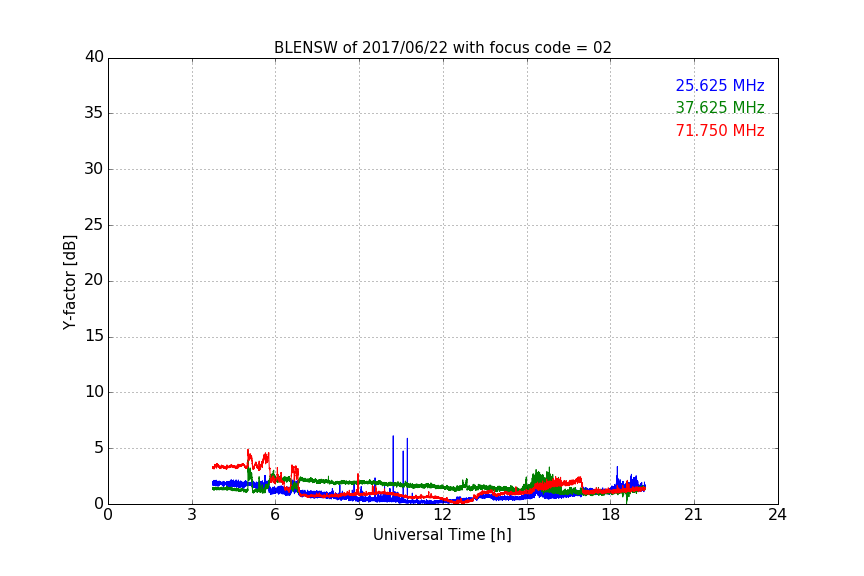
Task: Click the x-axis tick label '24'
Action: pyautogui.click(x=777, y=515)
